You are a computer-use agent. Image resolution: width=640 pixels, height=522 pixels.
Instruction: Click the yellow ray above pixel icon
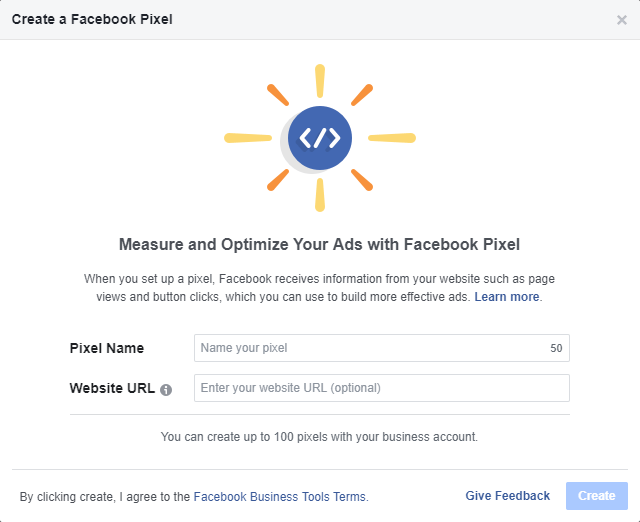[x=320, y=81]
